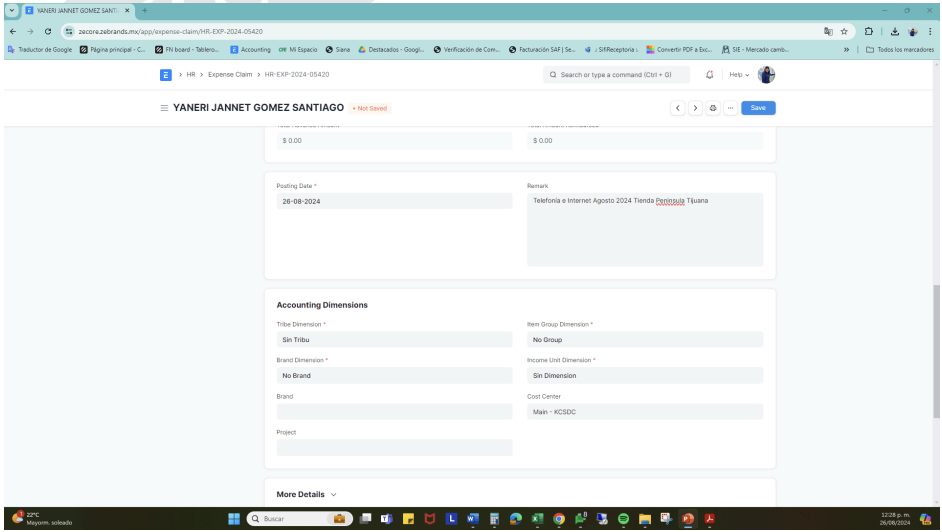Expand the More Details section

point(306,494)
